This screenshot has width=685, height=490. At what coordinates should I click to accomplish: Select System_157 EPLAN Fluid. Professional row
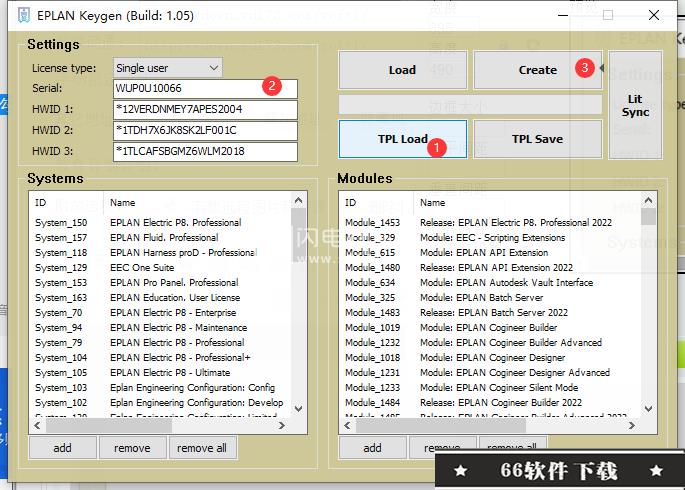click(x=161, y=238)
